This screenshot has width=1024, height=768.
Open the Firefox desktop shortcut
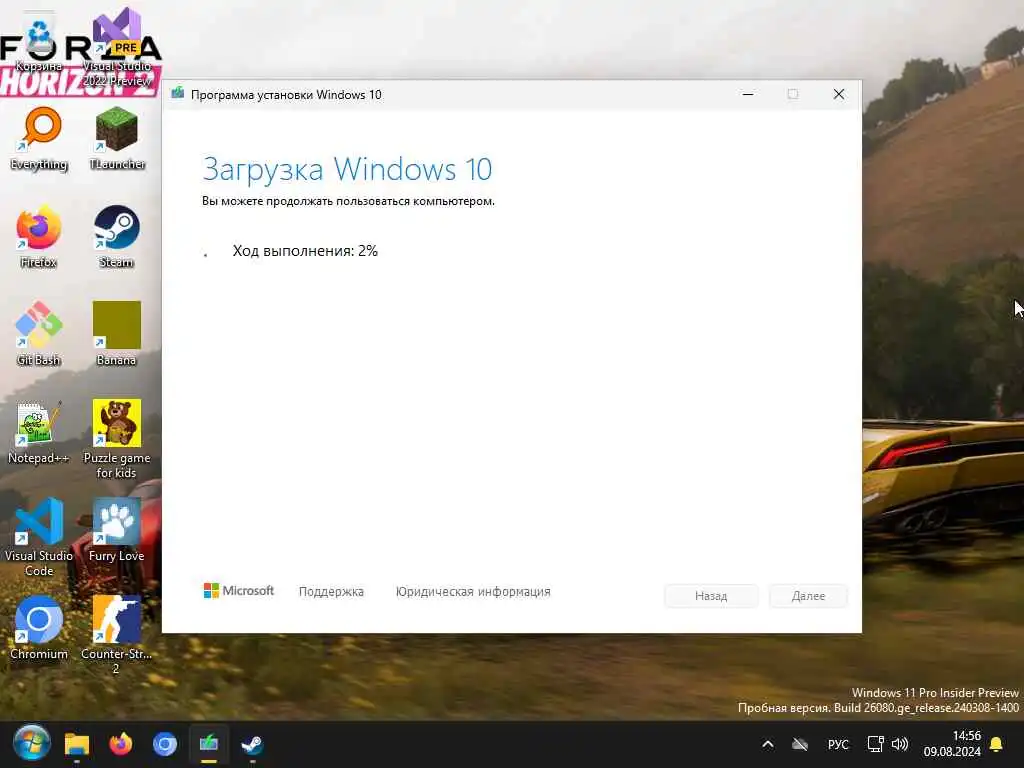tap(39, 236)
